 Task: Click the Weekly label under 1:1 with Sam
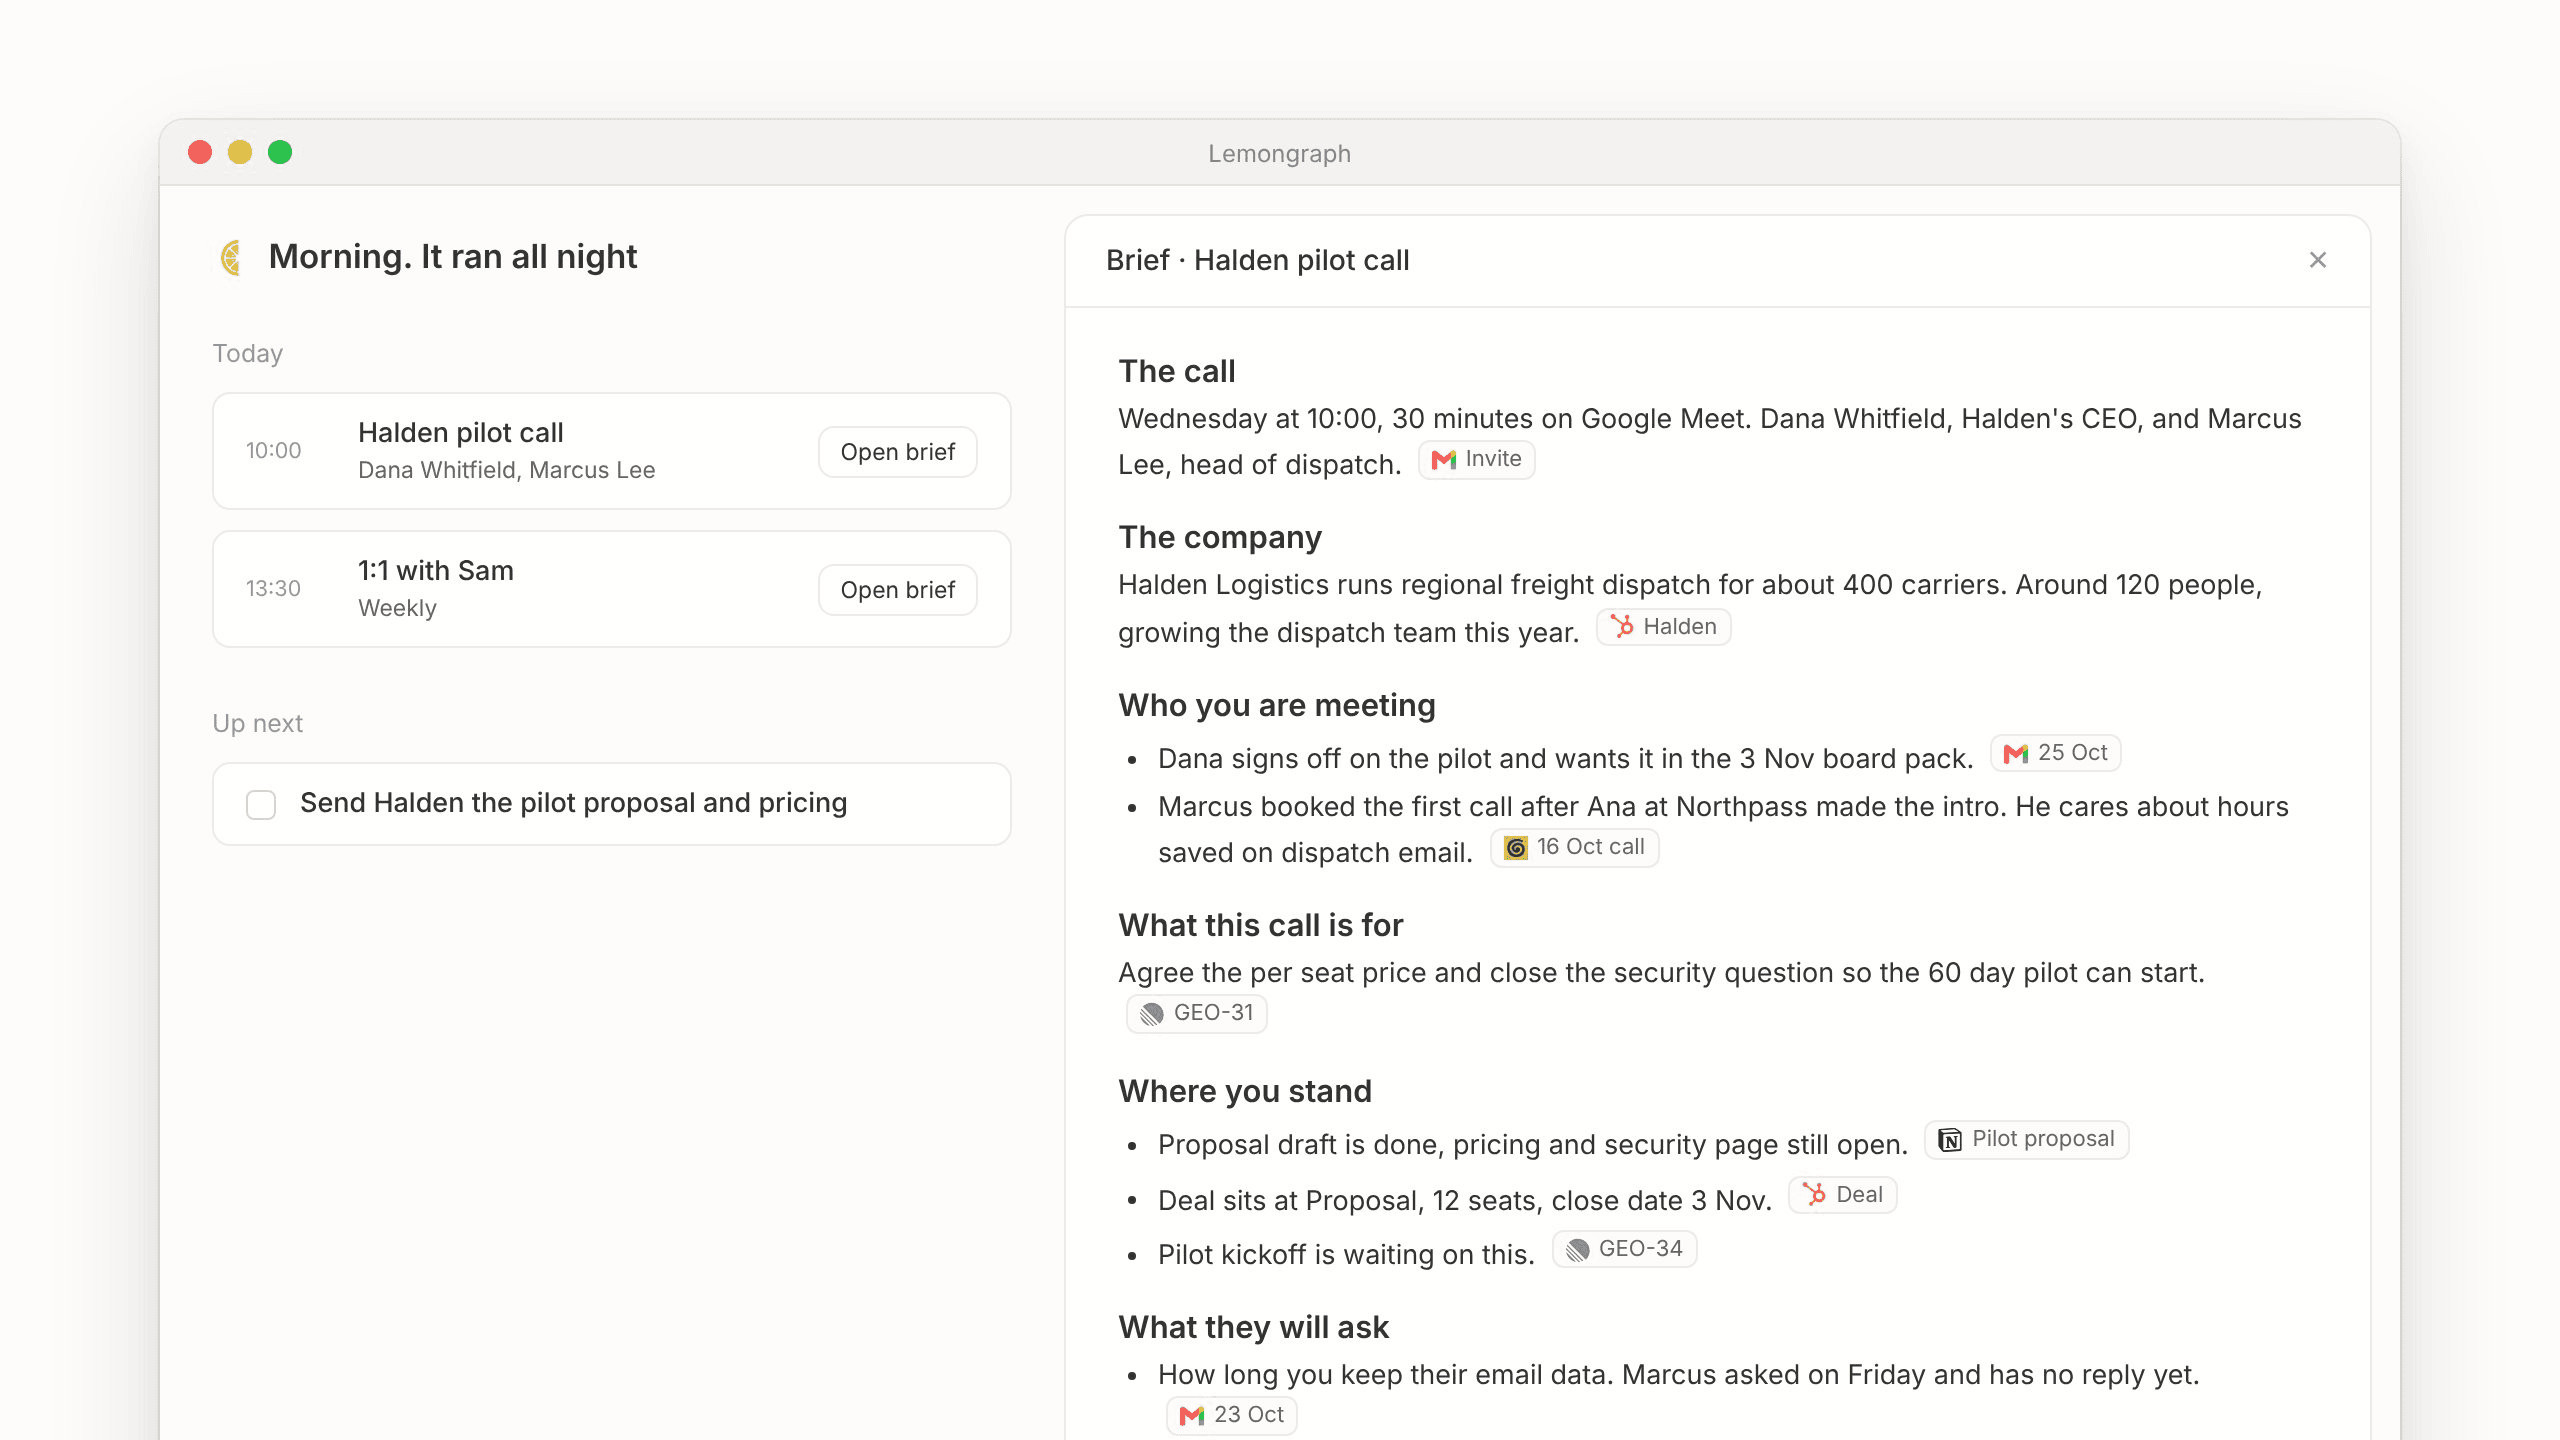tap(397, 608)
